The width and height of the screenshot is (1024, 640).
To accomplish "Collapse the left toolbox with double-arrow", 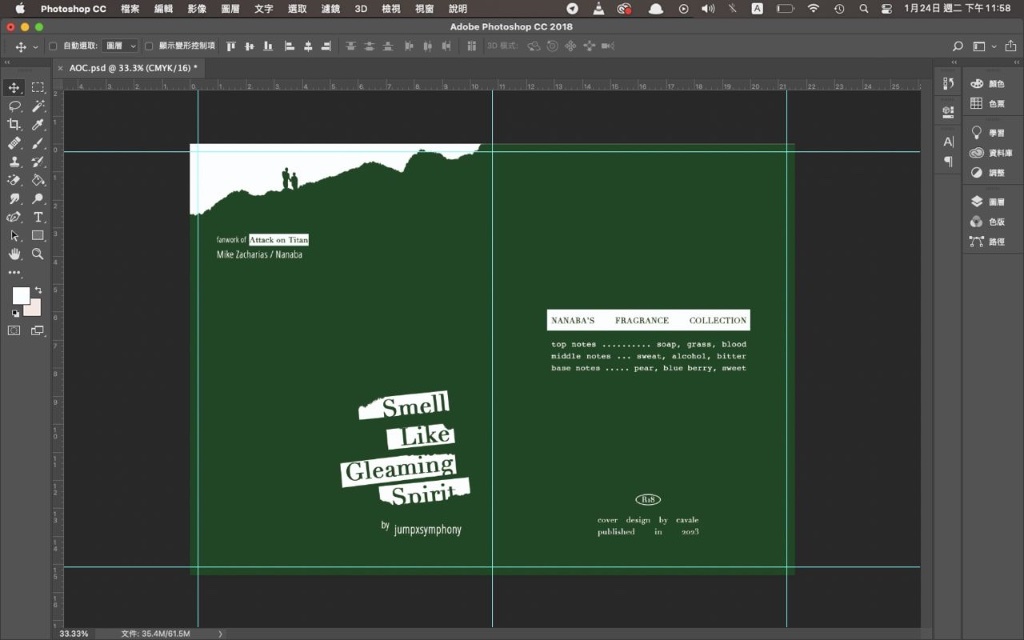I will click(x=7, y=63).
